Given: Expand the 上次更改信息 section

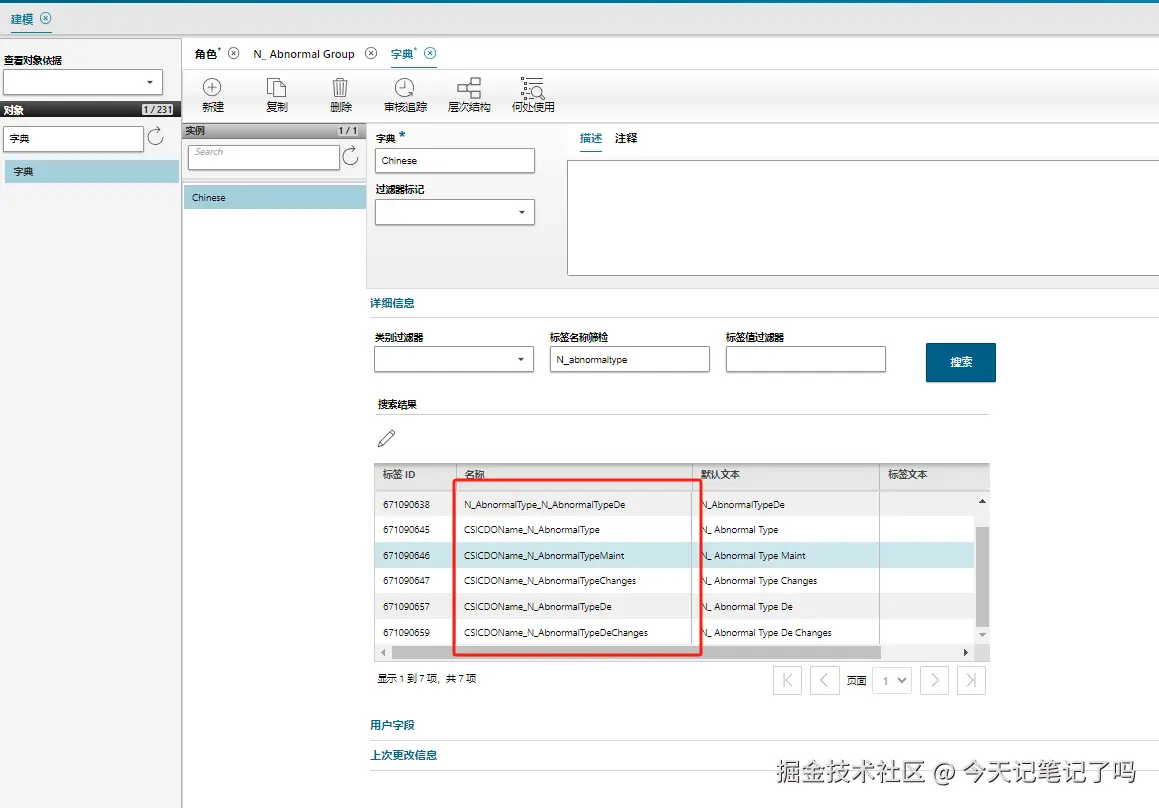Looking at the screenshot, I should pos(404,755).
